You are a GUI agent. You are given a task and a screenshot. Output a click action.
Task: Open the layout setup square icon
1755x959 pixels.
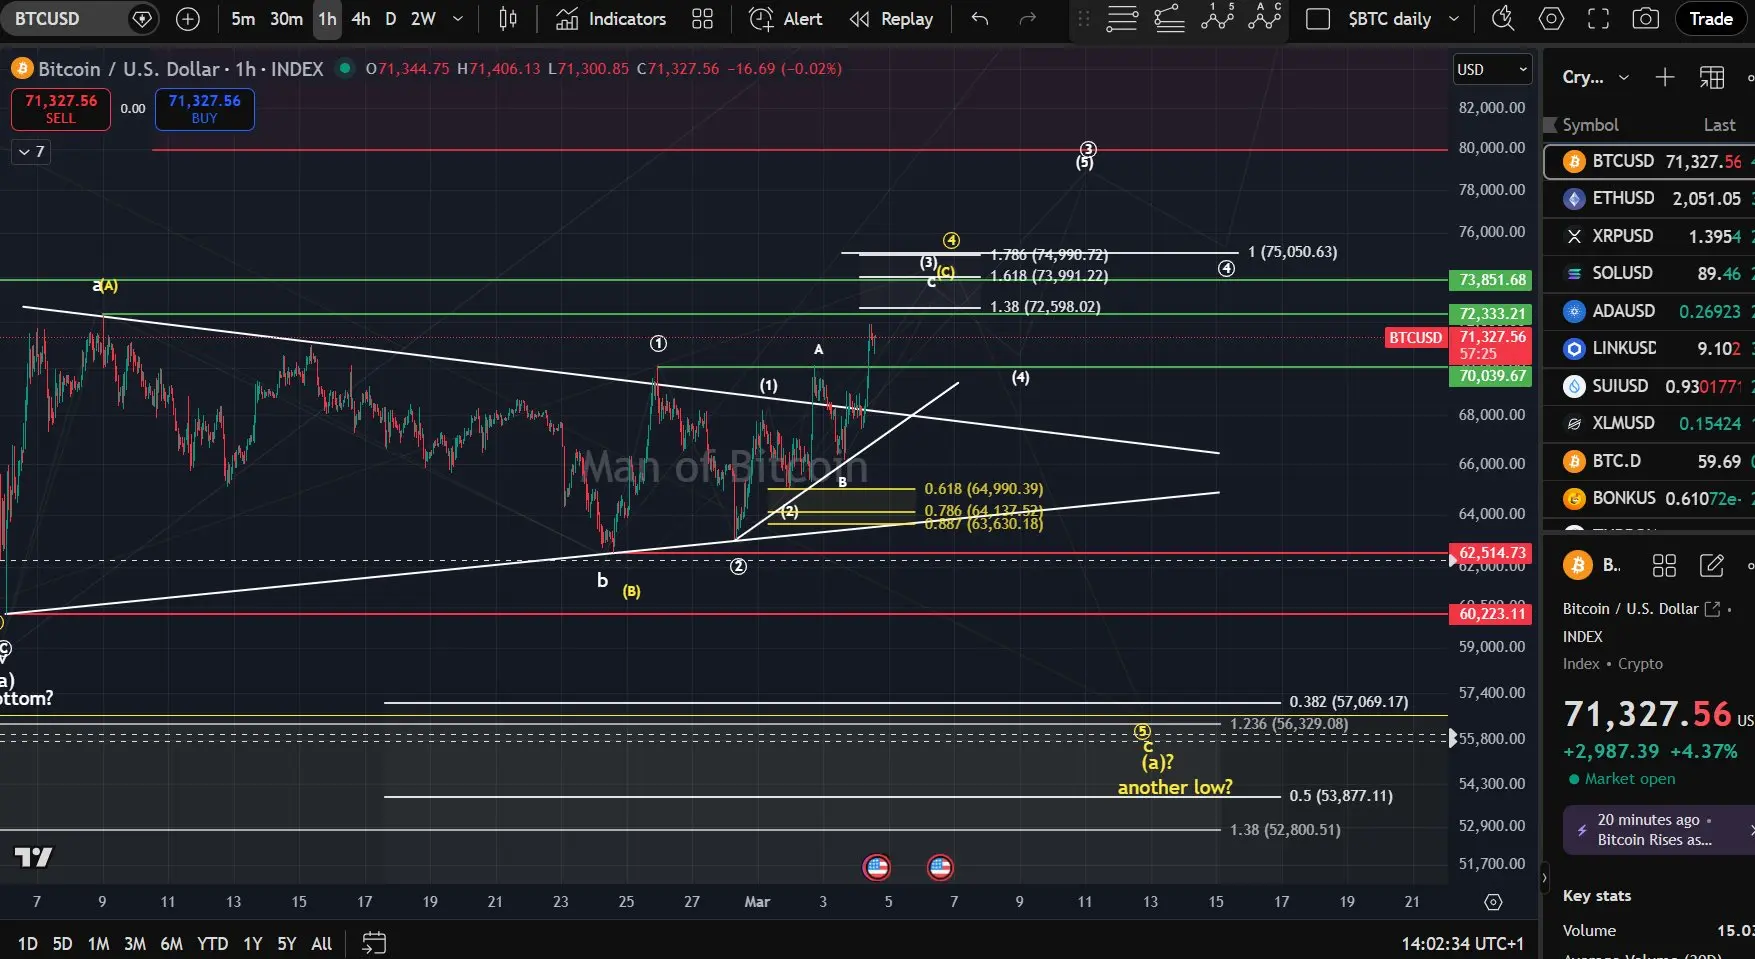pyautogui.click(x=1318, y=19)
